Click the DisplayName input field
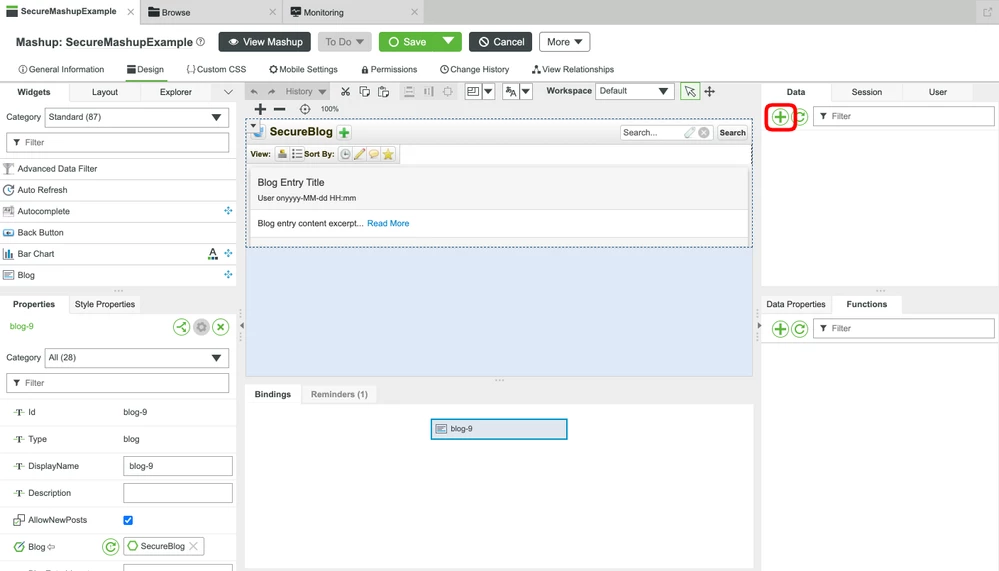 (x=178, y=466)
